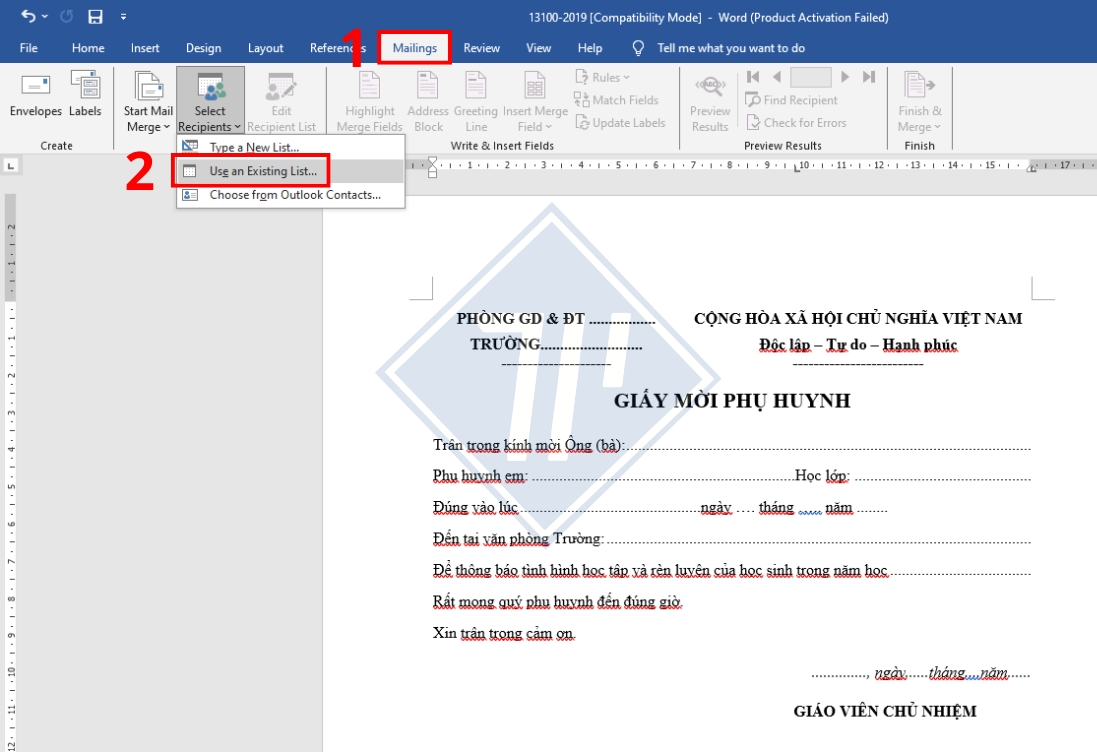Select the Labels tool
The height and width of the screenshot is (752, 1097).
84,99
